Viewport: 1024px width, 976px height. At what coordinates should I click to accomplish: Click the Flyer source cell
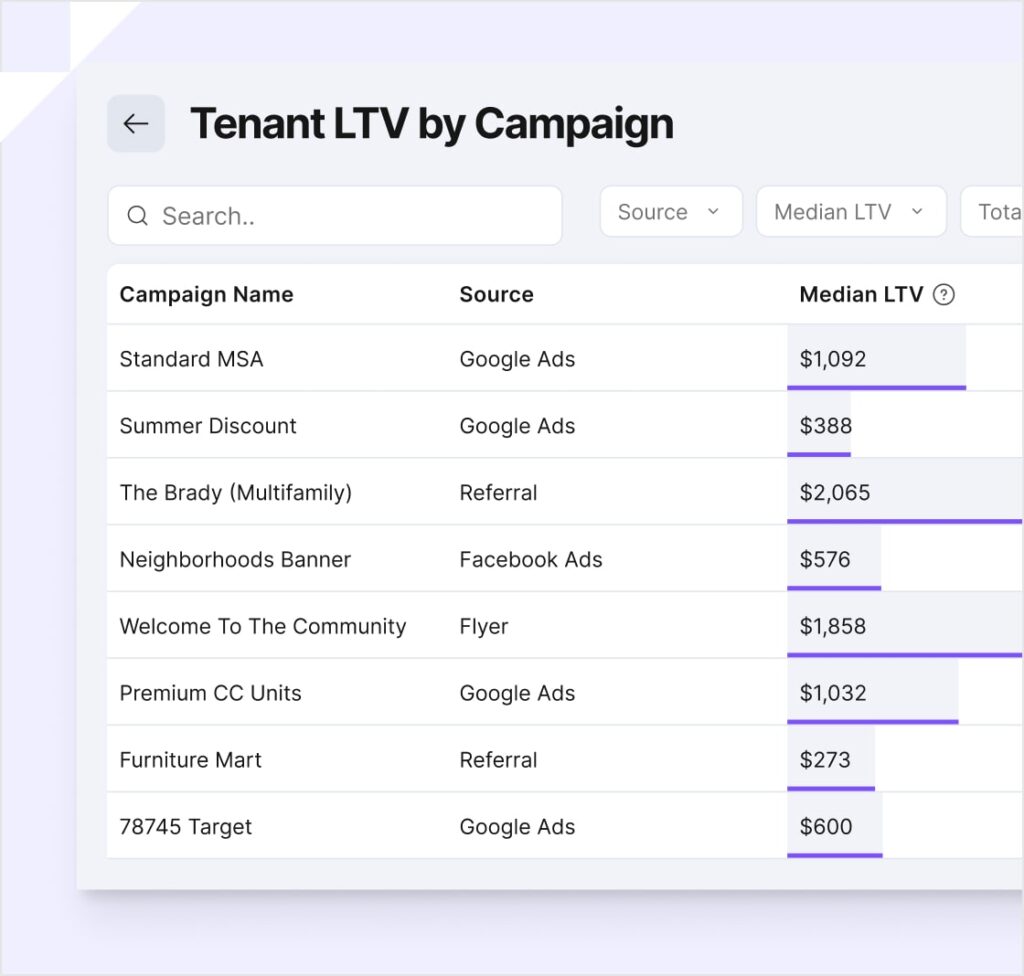pyautogui.click(x=484, y=626)
